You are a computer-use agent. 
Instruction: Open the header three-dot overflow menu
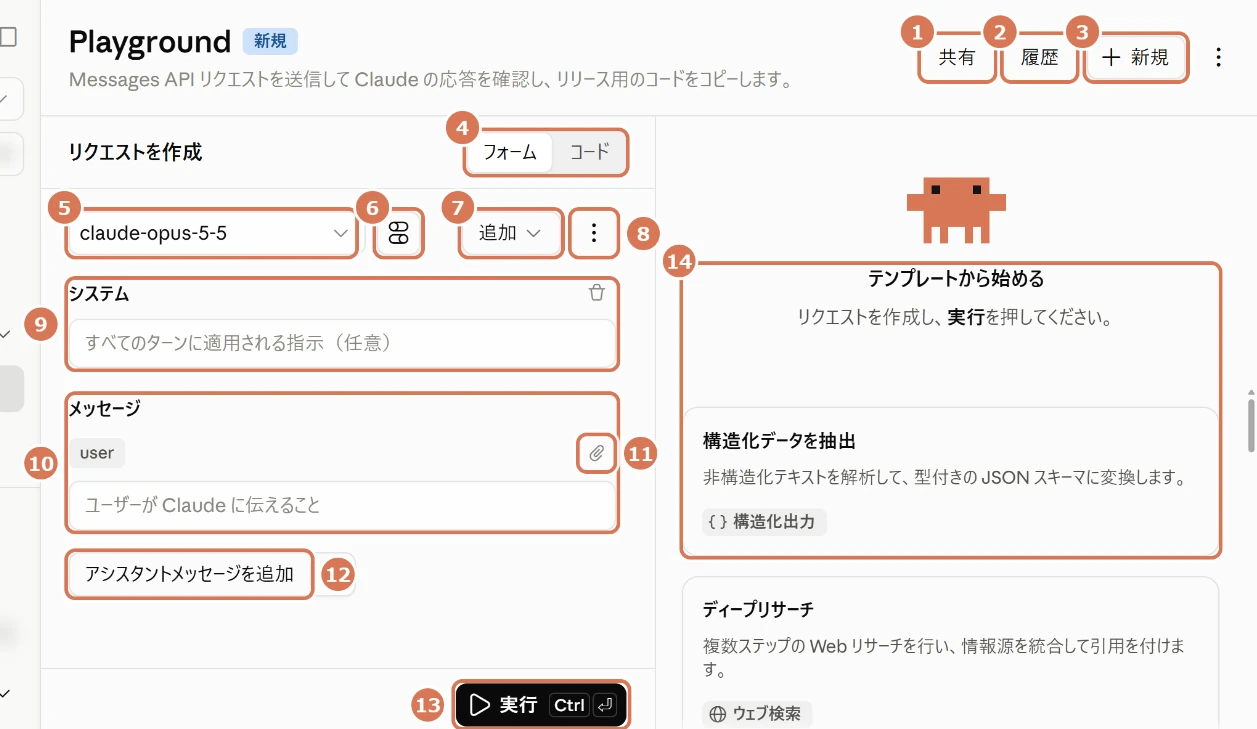tap(1218, 58)
